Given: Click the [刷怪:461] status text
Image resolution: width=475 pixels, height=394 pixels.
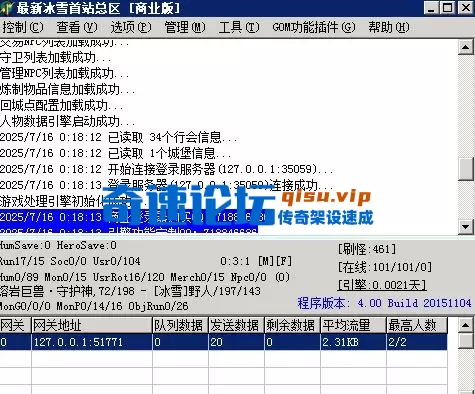Looking at the screenshot, I should pyautogui.click(x=367, y=249).
